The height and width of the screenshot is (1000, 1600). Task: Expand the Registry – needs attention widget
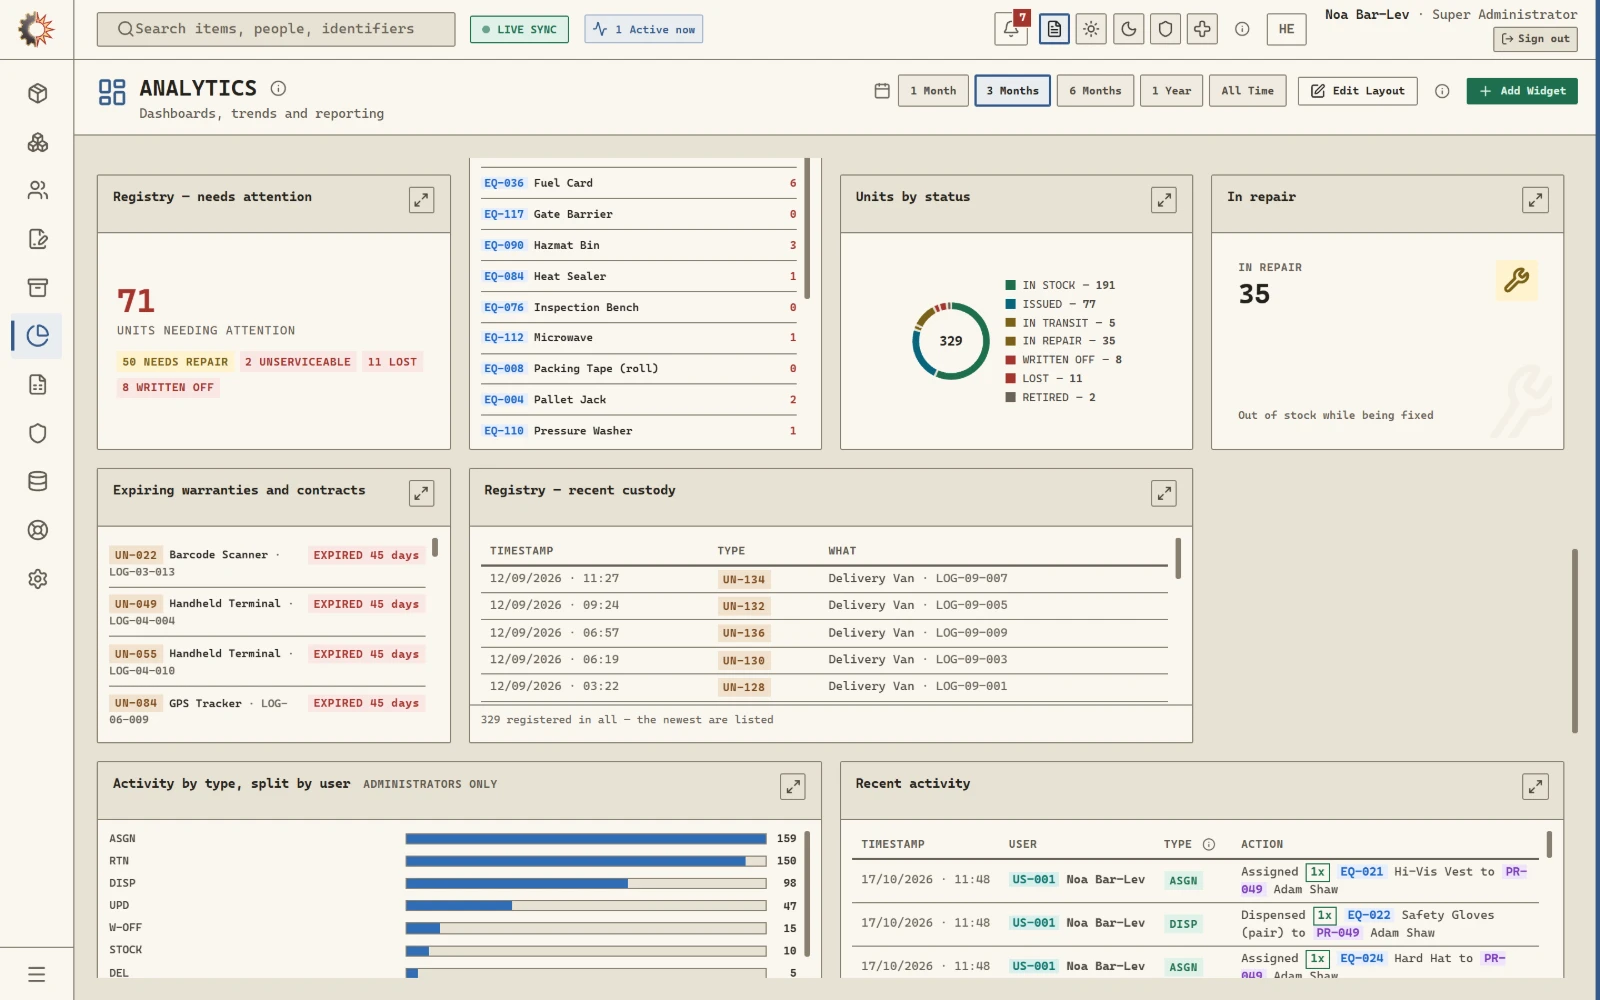[422, 200]
